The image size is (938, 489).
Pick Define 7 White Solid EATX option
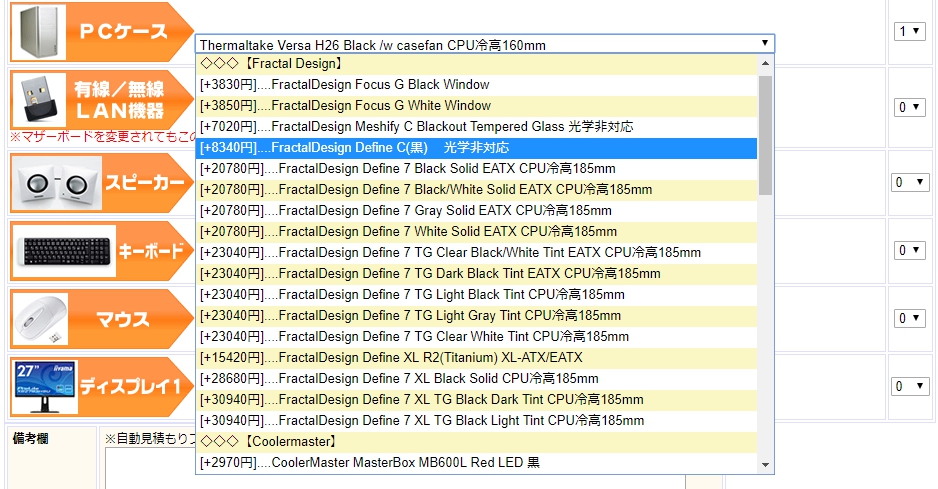pos(476,231)
